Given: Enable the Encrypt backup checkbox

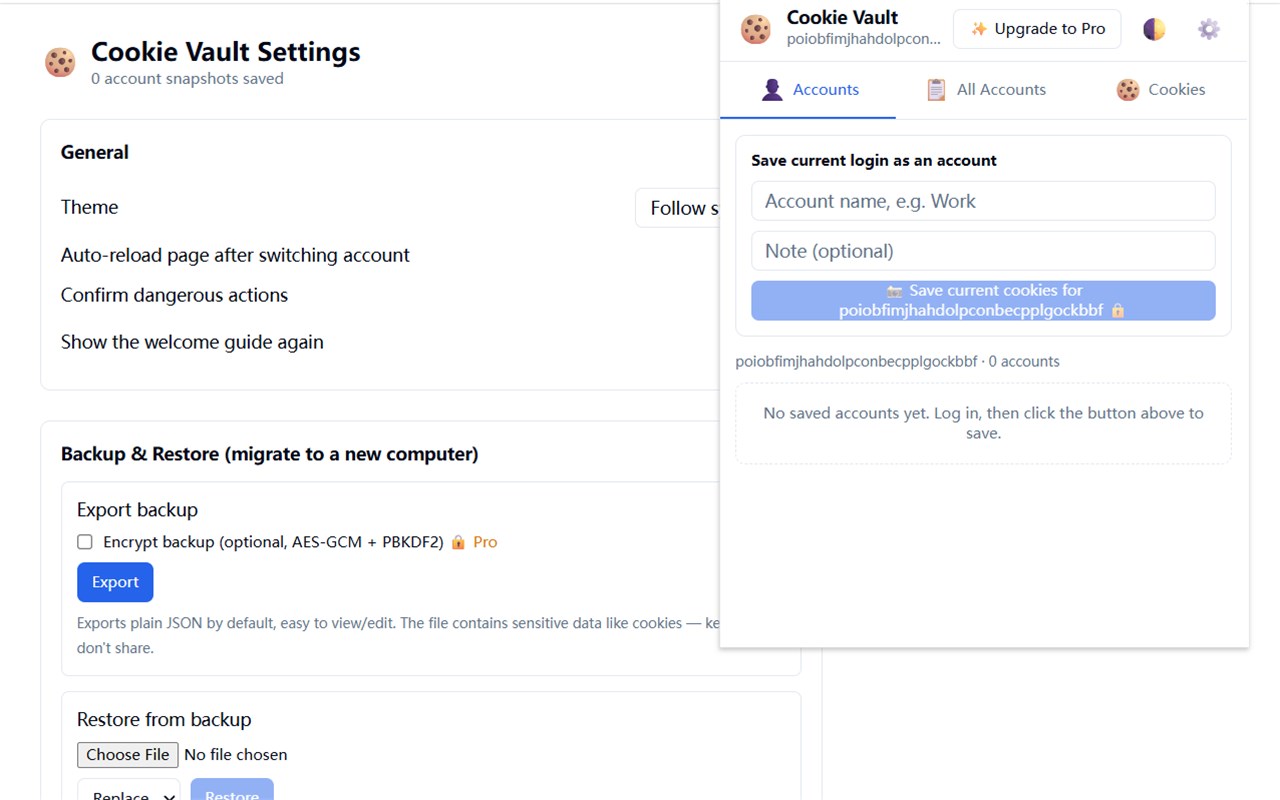Looking at the screenshot, I should coord(85,542).
